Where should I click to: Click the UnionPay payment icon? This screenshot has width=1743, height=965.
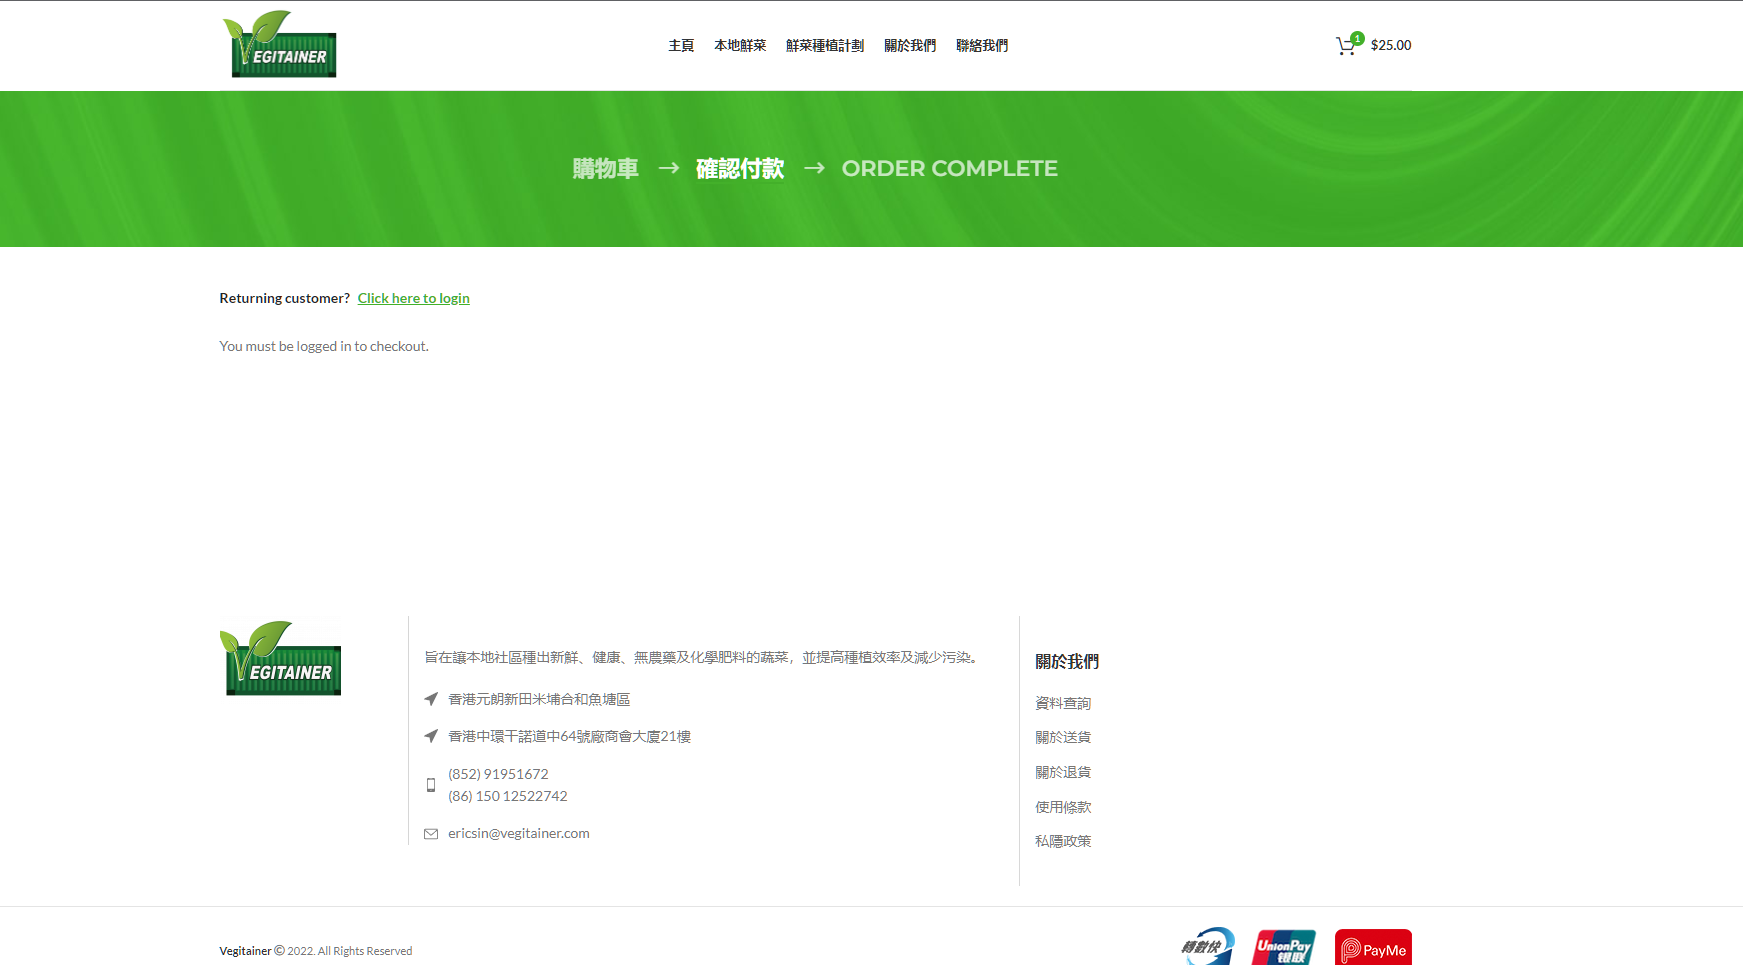(1284, 947)
